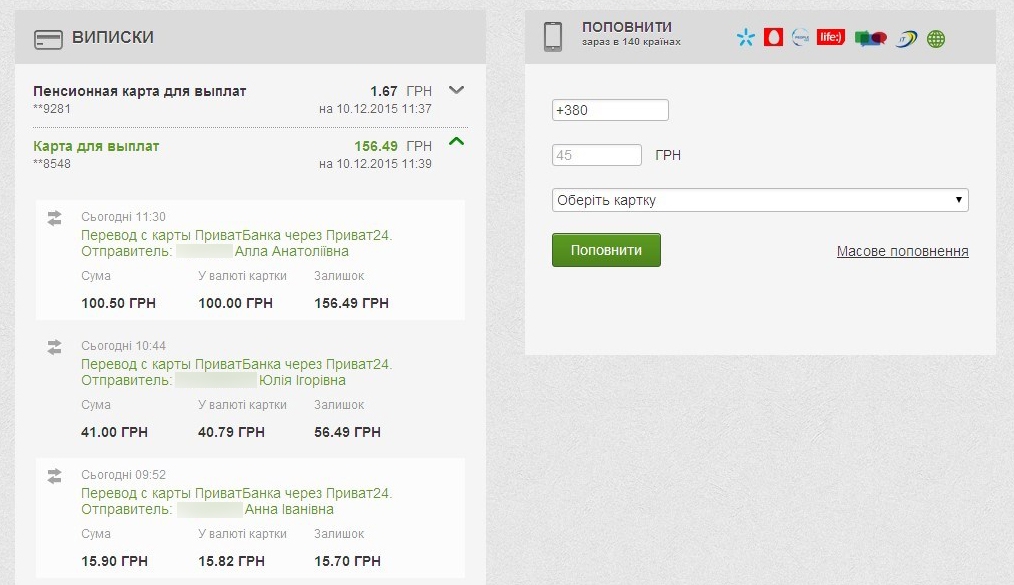Click the +380 phone number field
This screenshot has width=1014, height=585.
[x=610, y=110]
